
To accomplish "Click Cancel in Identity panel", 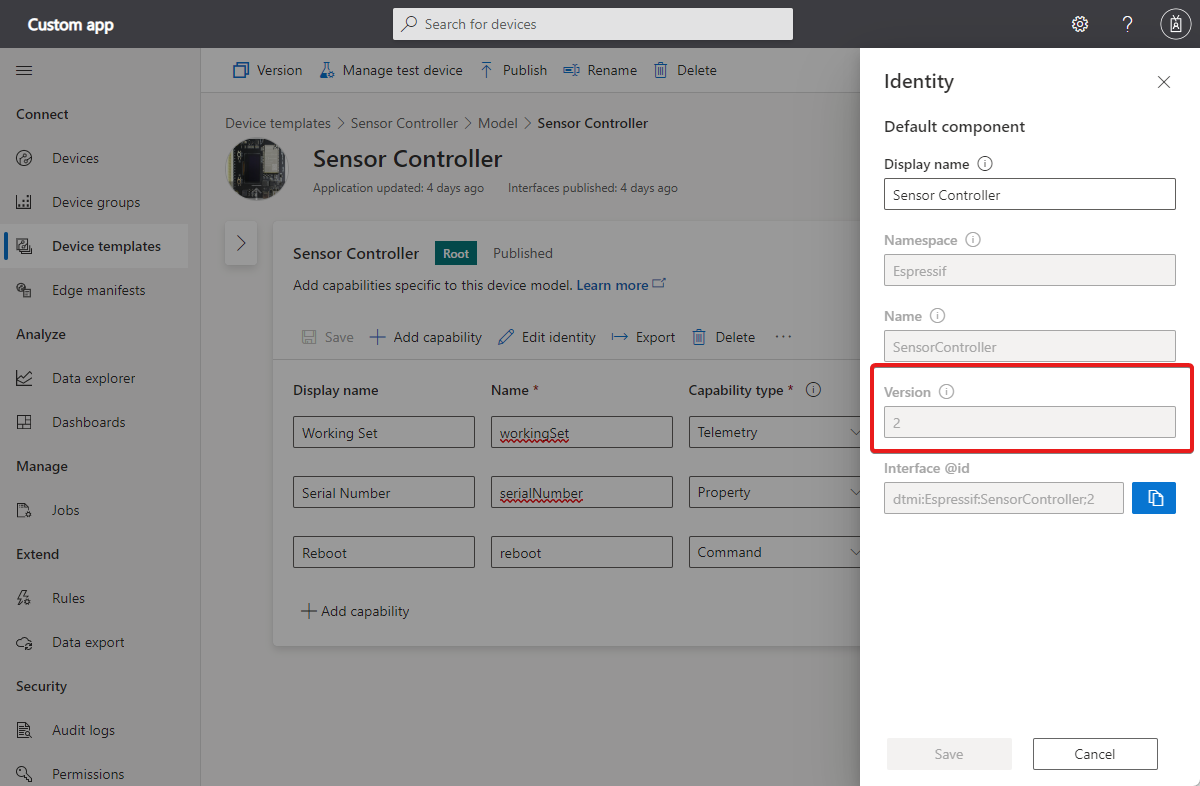I will click(1095, 754).
